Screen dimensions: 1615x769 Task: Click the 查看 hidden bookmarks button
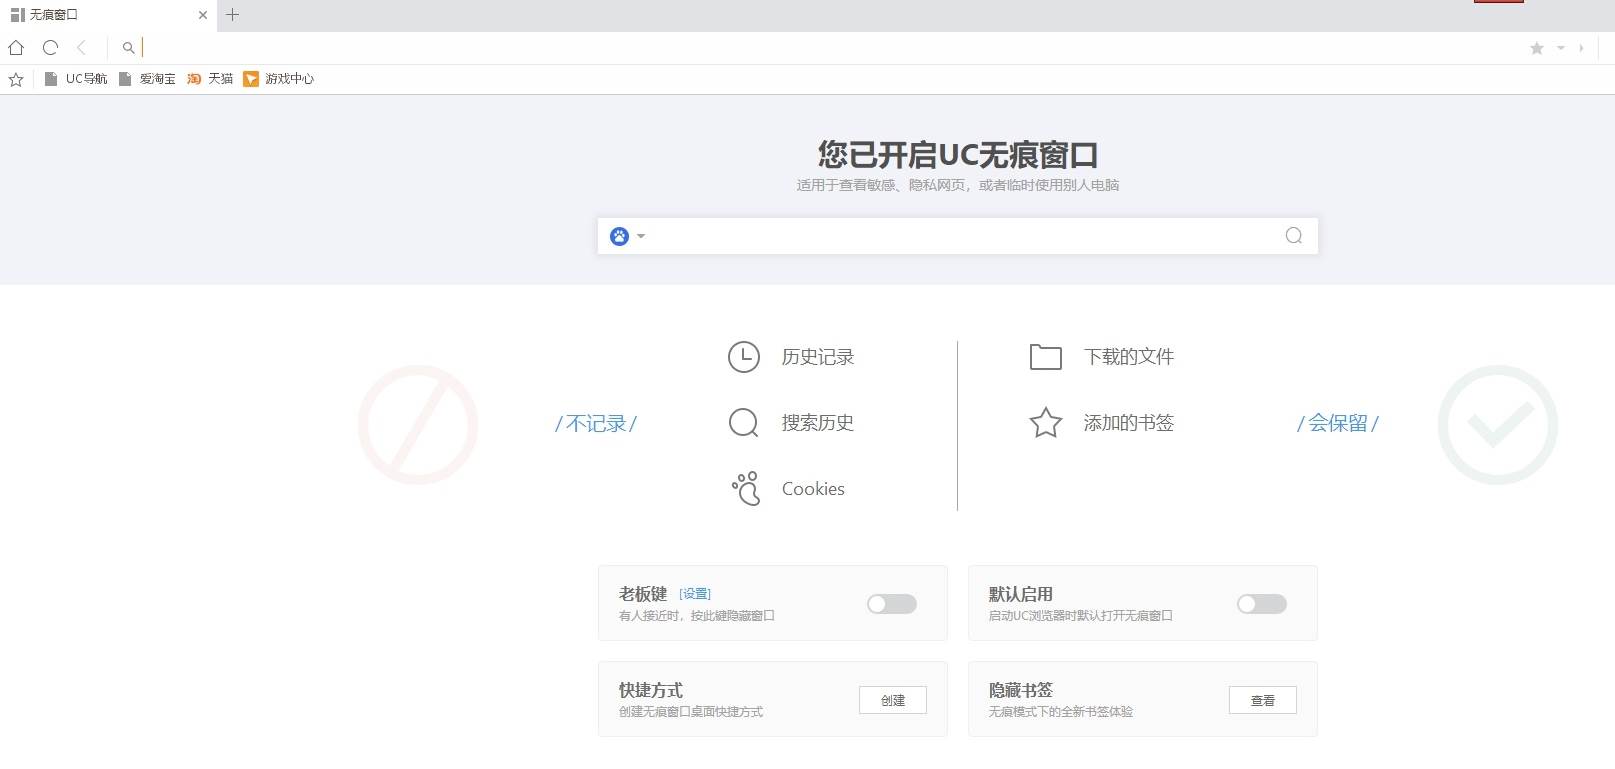[1263, 700]
